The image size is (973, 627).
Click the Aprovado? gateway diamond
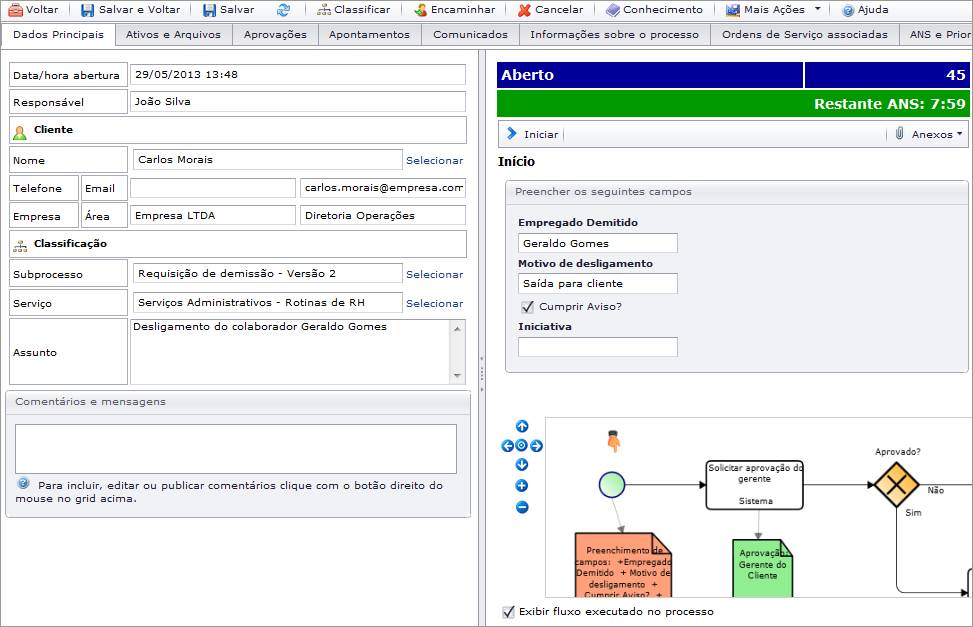tap(897, 484)
